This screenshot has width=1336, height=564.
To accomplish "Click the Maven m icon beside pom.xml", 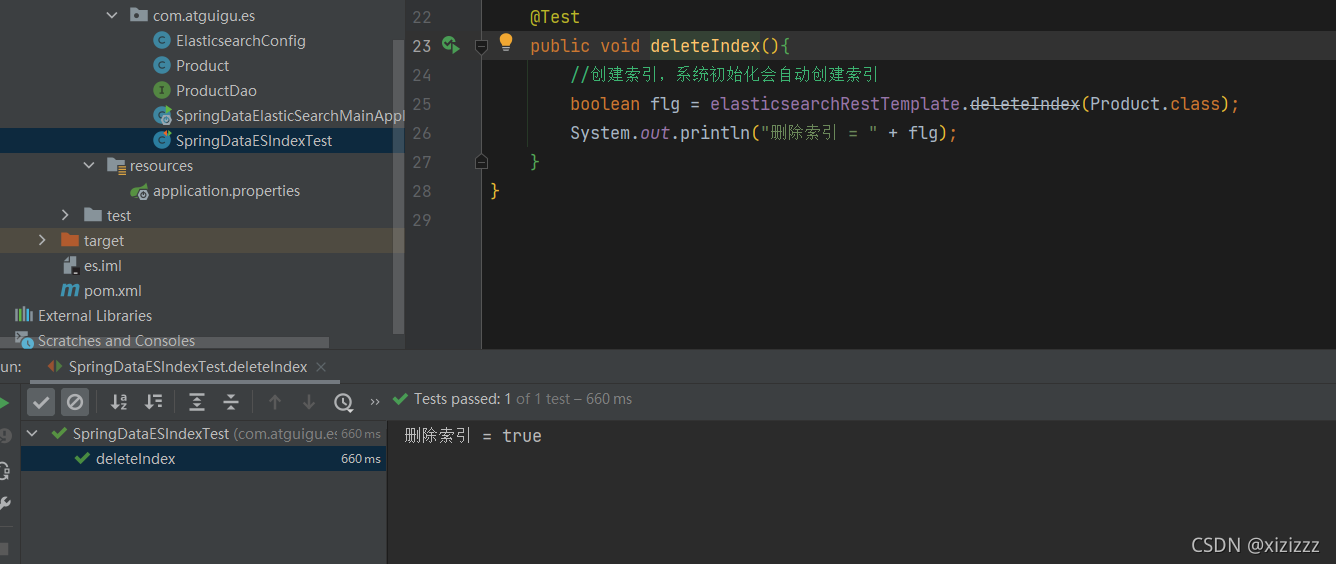I will (x=69, y=291).
